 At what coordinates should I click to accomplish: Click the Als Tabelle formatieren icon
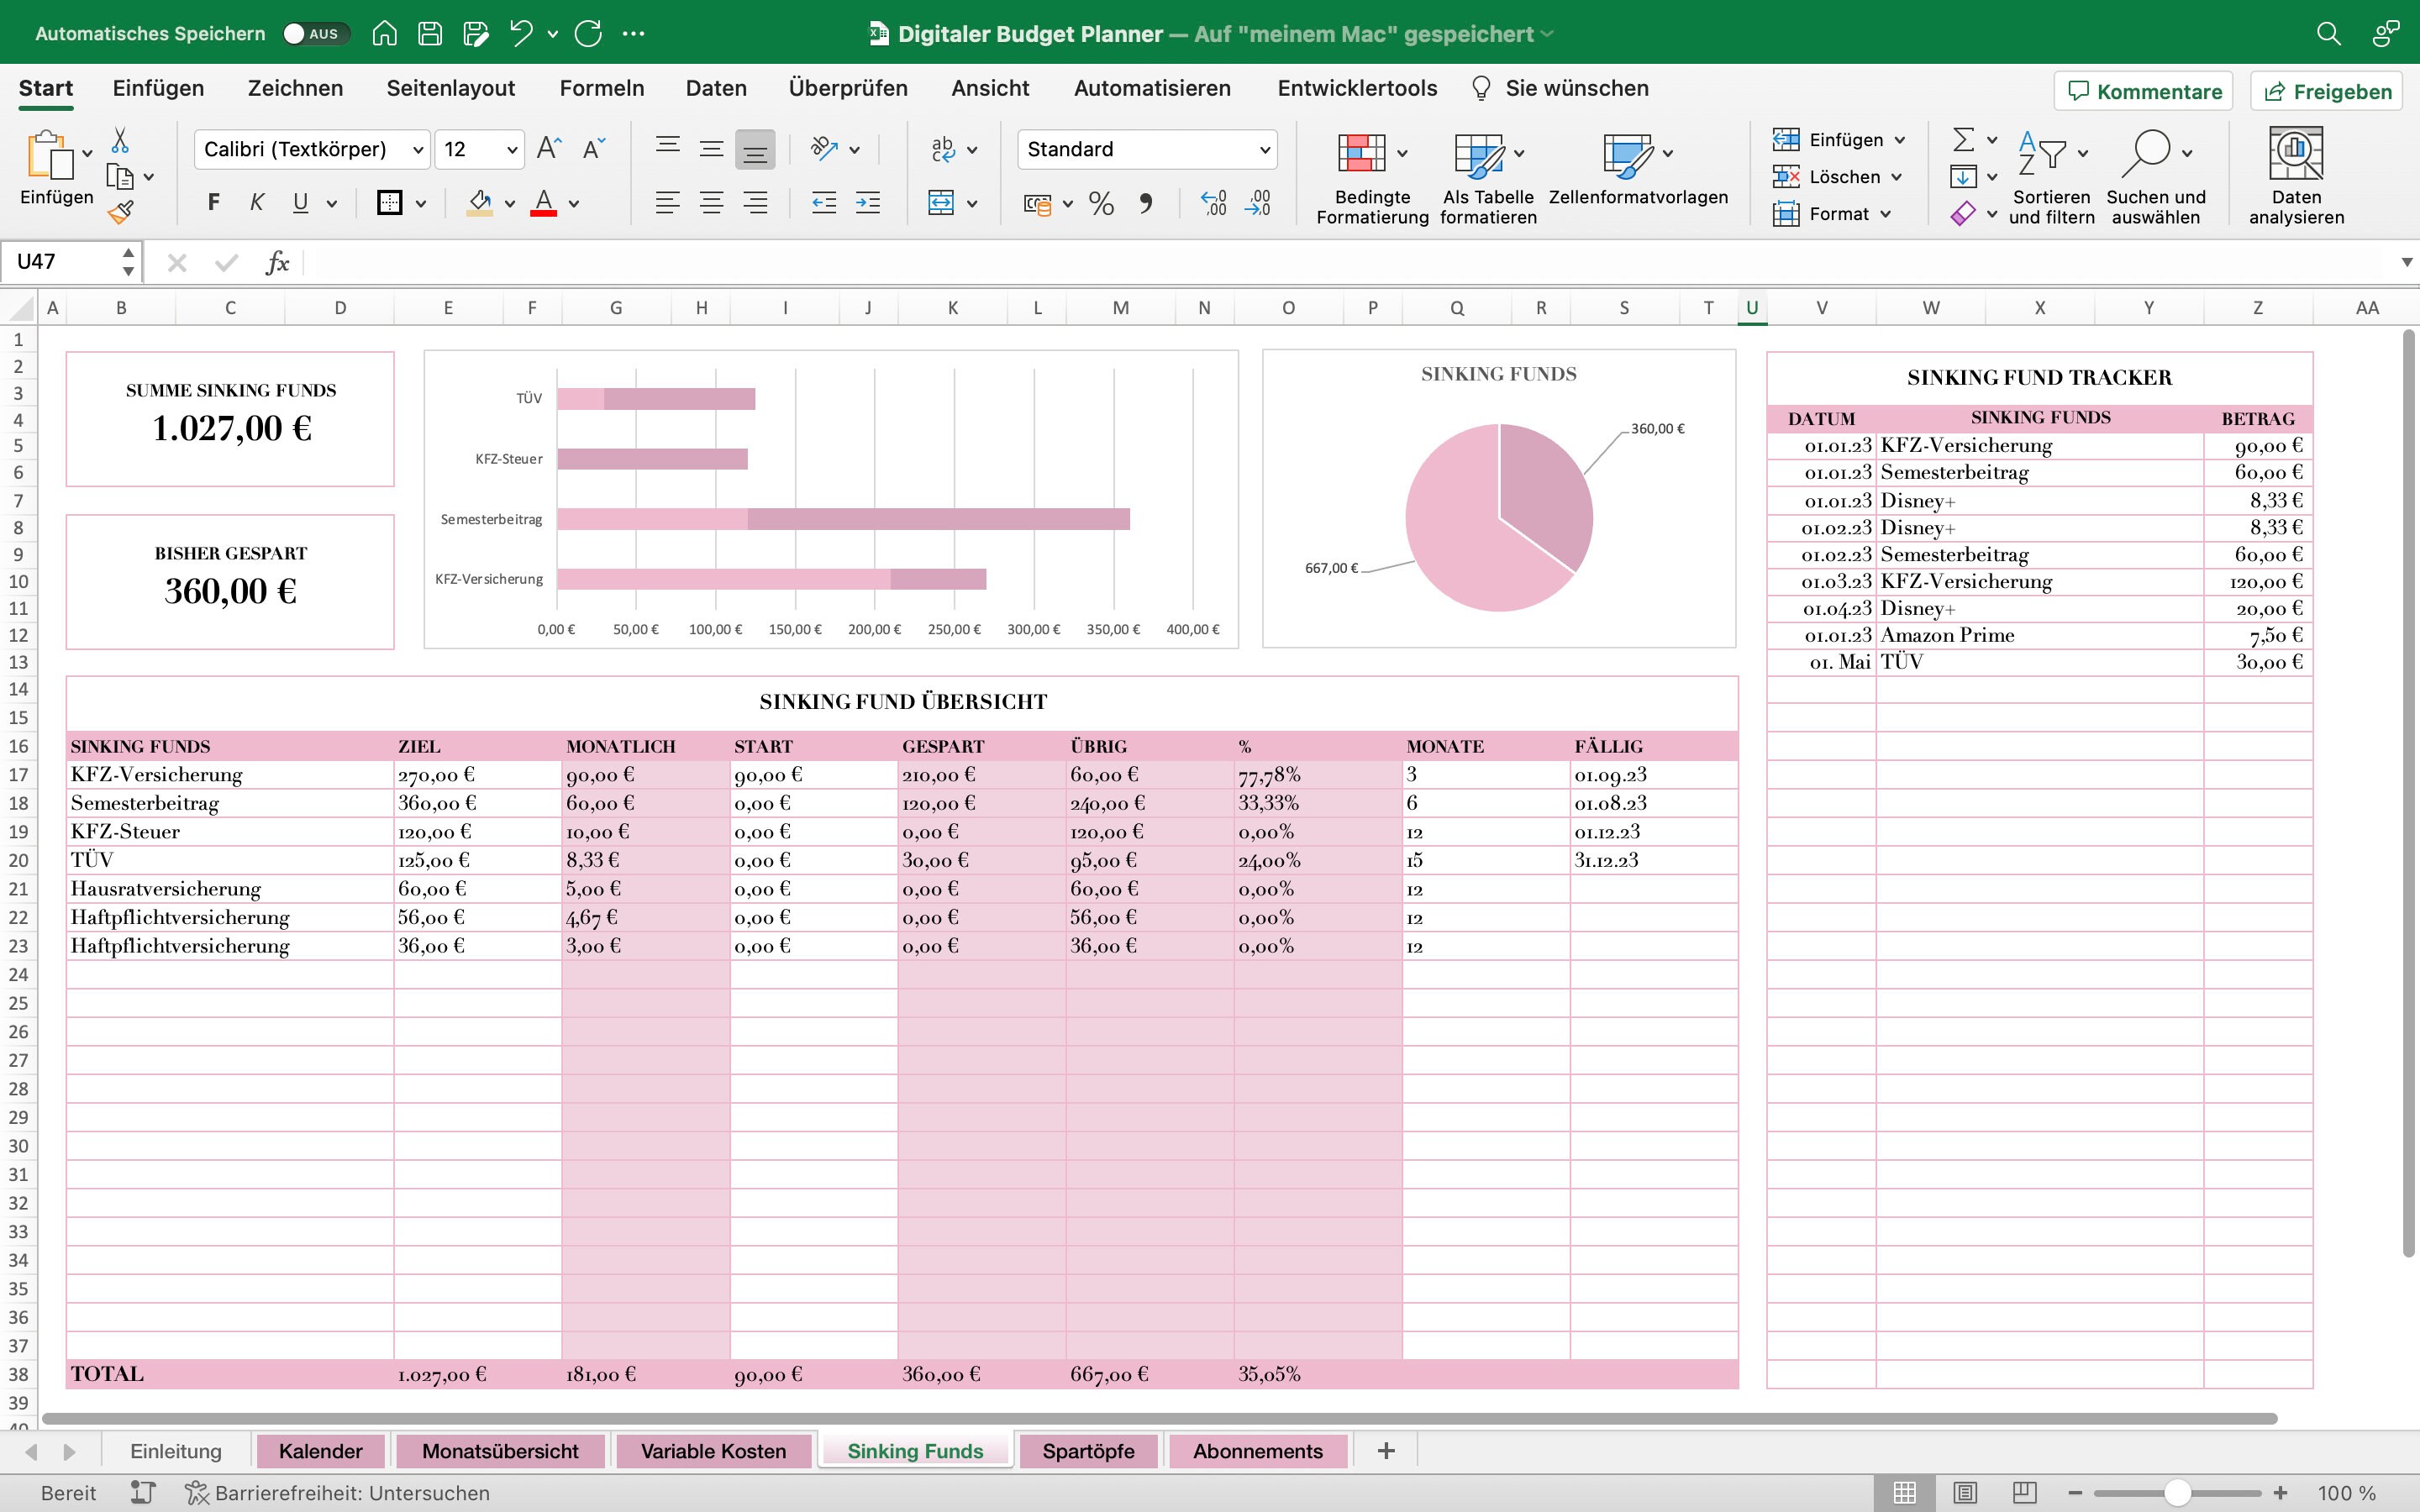1479,155
